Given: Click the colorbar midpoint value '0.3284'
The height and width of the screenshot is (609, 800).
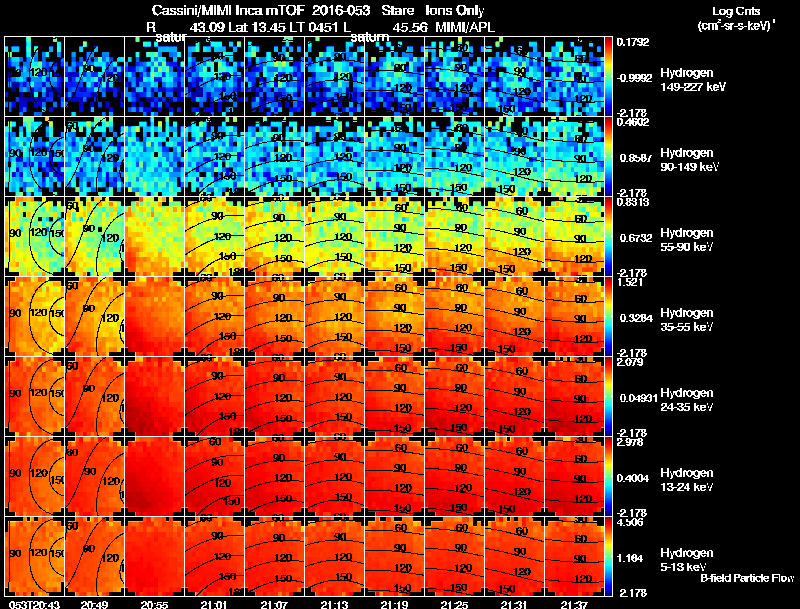Looking at the screenshot, I should point(635,318).
